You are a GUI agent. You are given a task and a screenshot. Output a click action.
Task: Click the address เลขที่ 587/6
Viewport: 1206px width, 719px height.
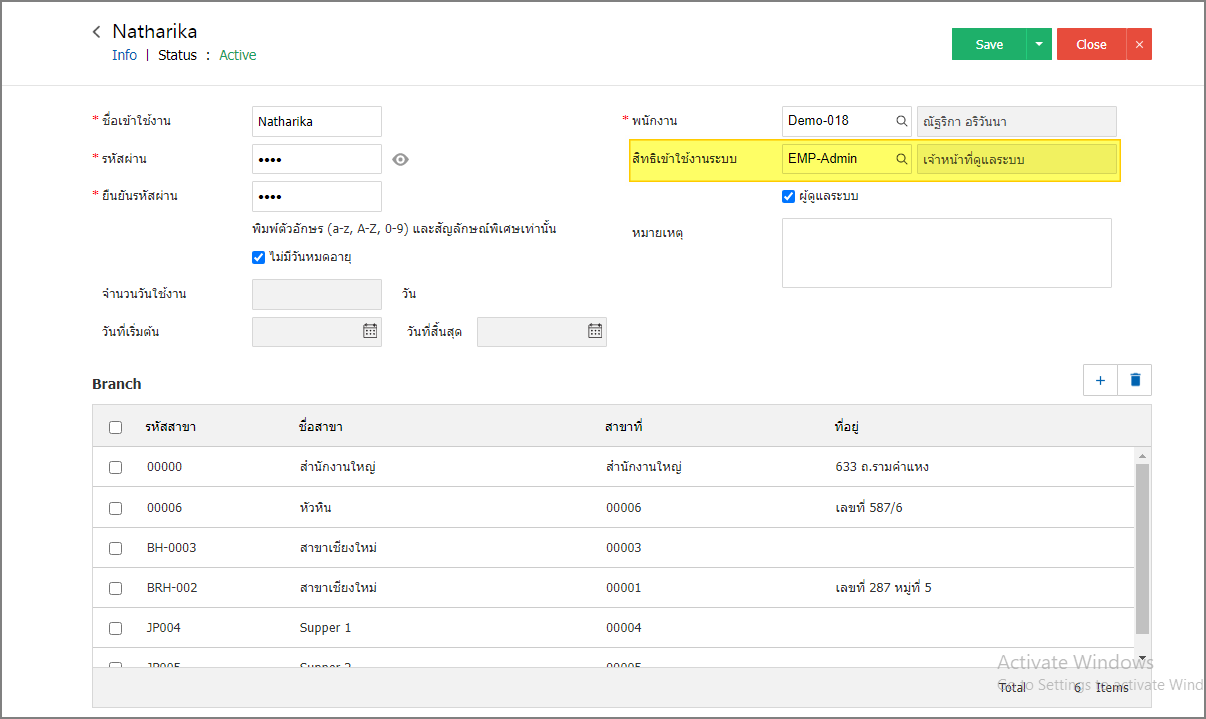868,508
